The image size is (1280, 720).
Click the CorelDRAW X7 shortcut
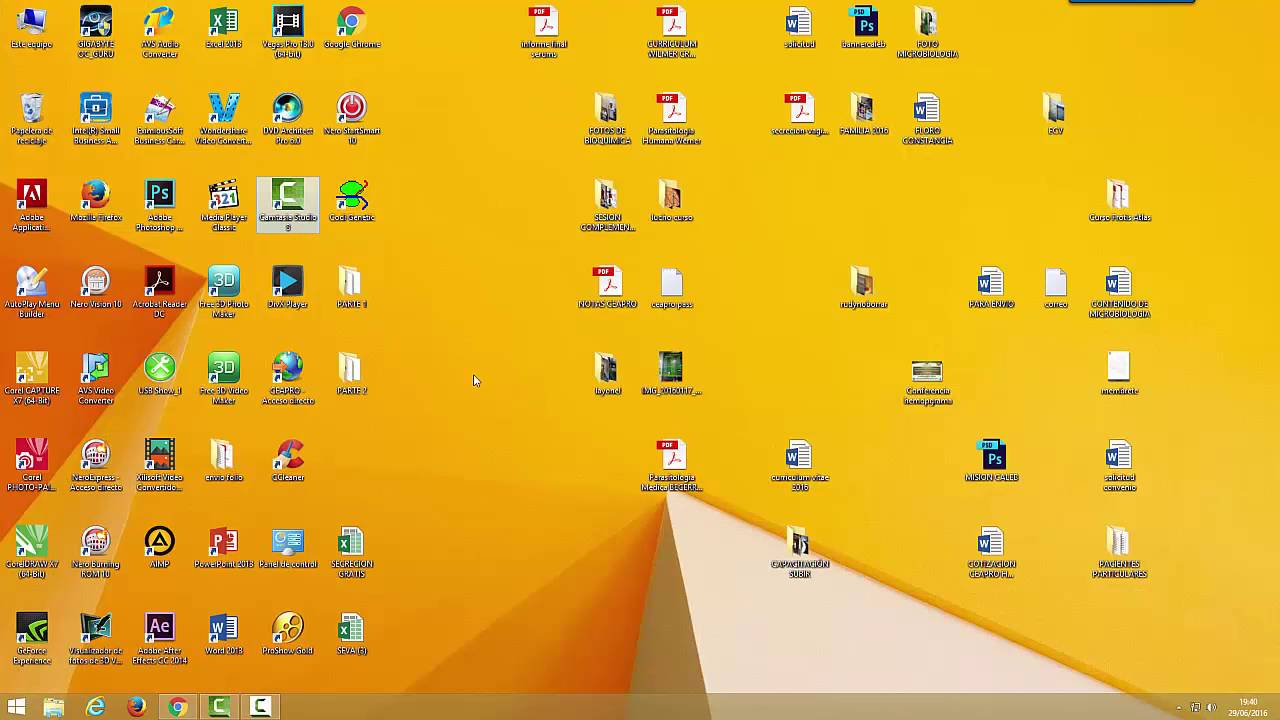[x=32, y=553]
